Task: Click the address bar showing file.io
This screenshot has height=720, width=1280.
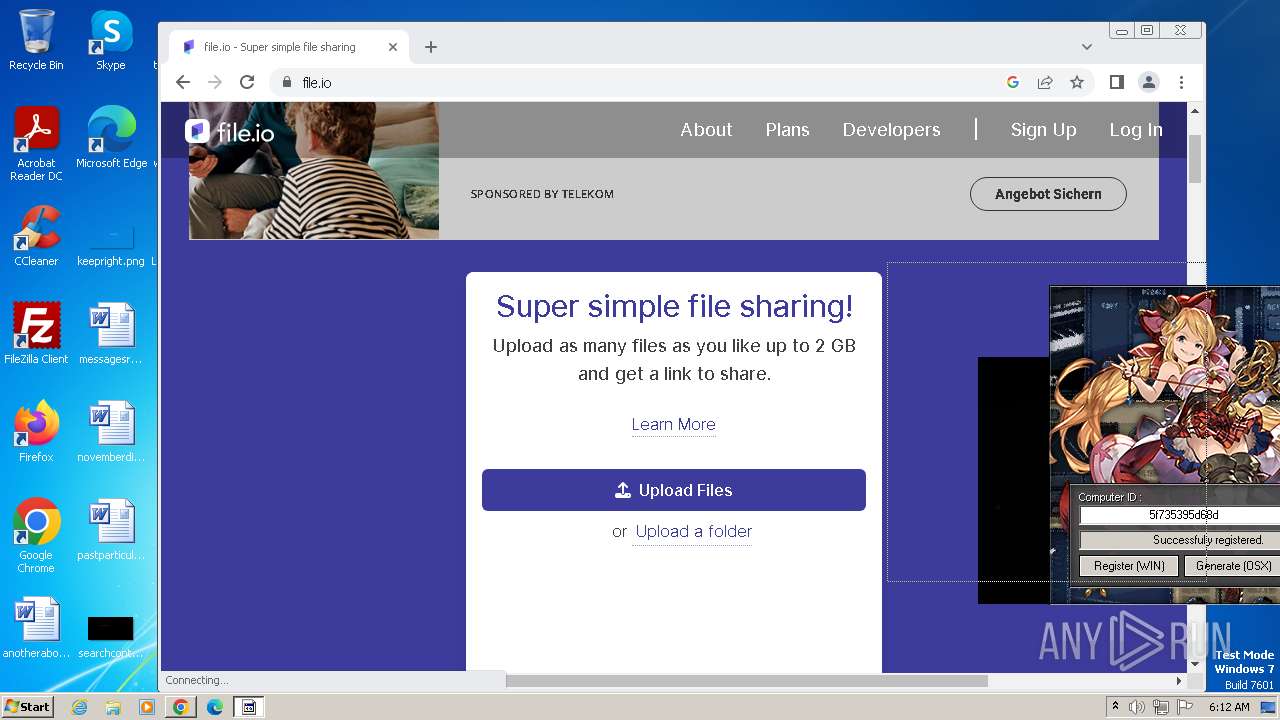Action: [640, 82]
